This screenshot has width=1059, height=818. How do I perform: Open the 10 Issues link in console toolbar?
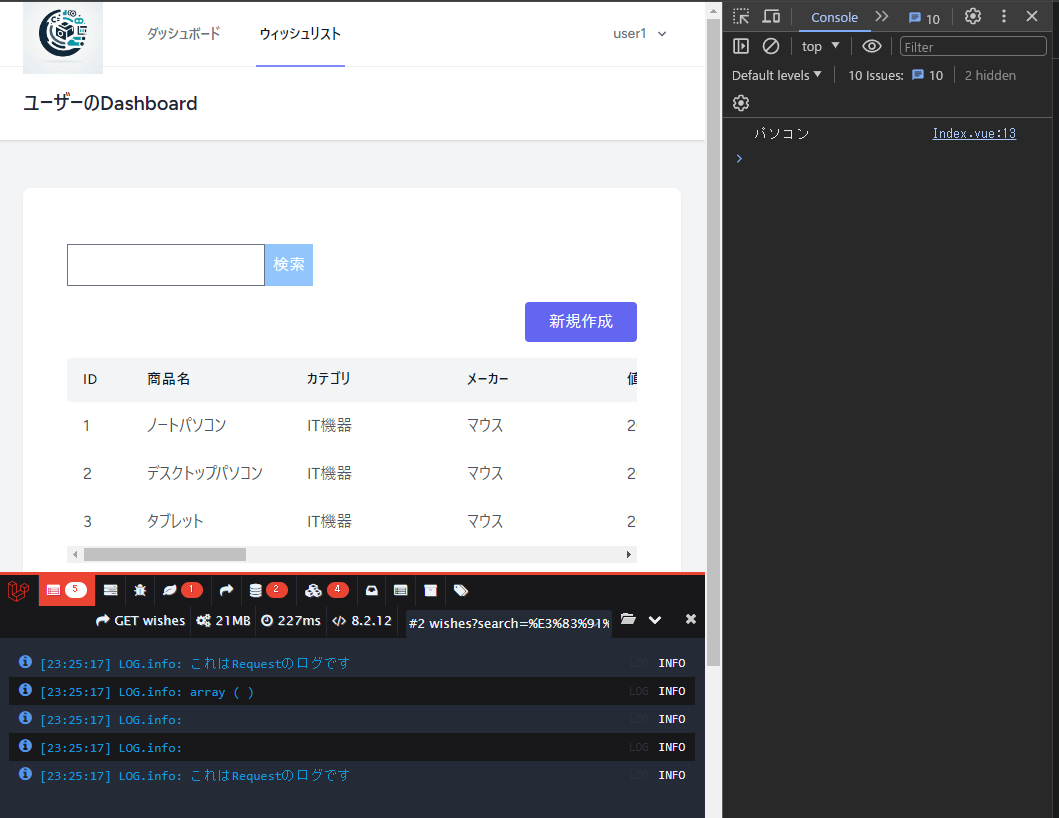(x=896, y=75)
